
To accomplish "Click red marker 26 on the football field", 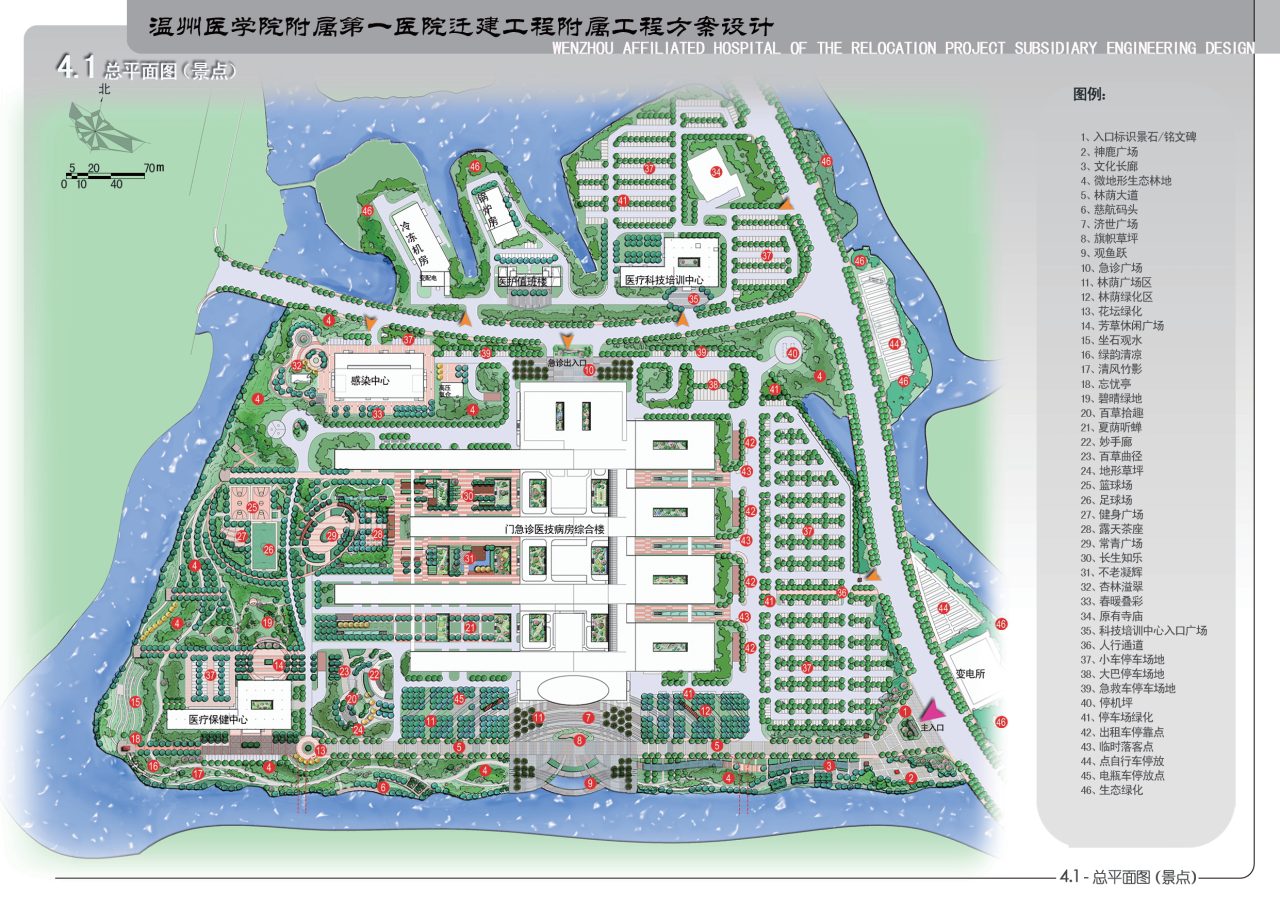I will click(x=268, y=549).
